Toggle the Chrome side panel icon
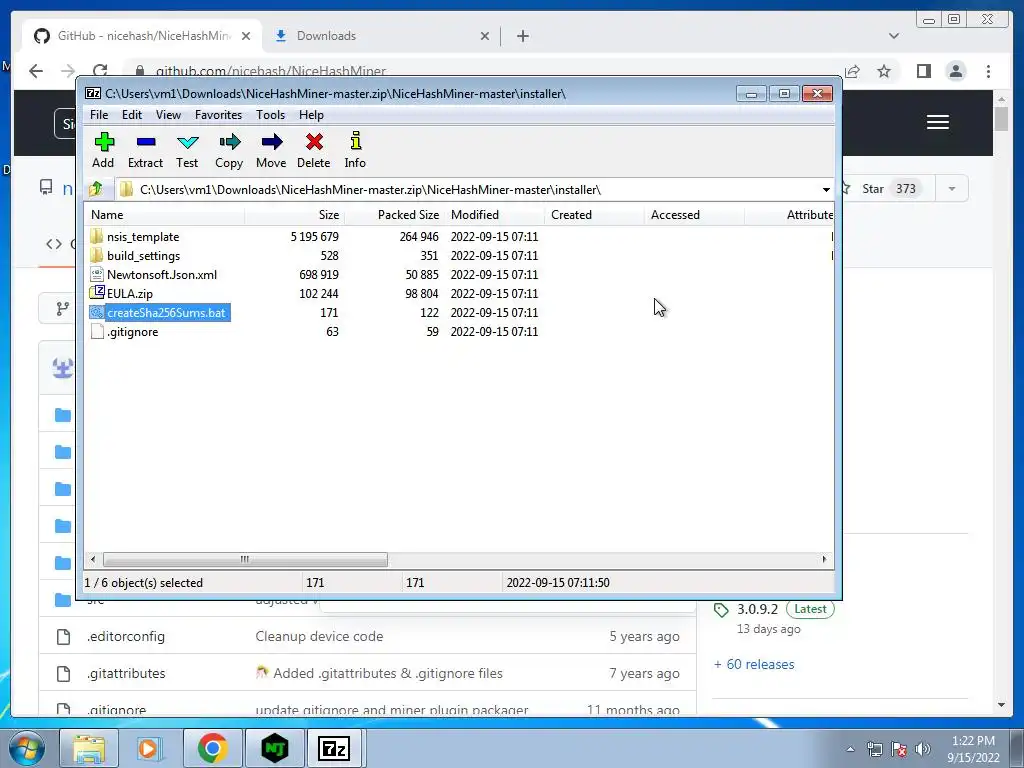1024x768 pixels. pos(923,71)
